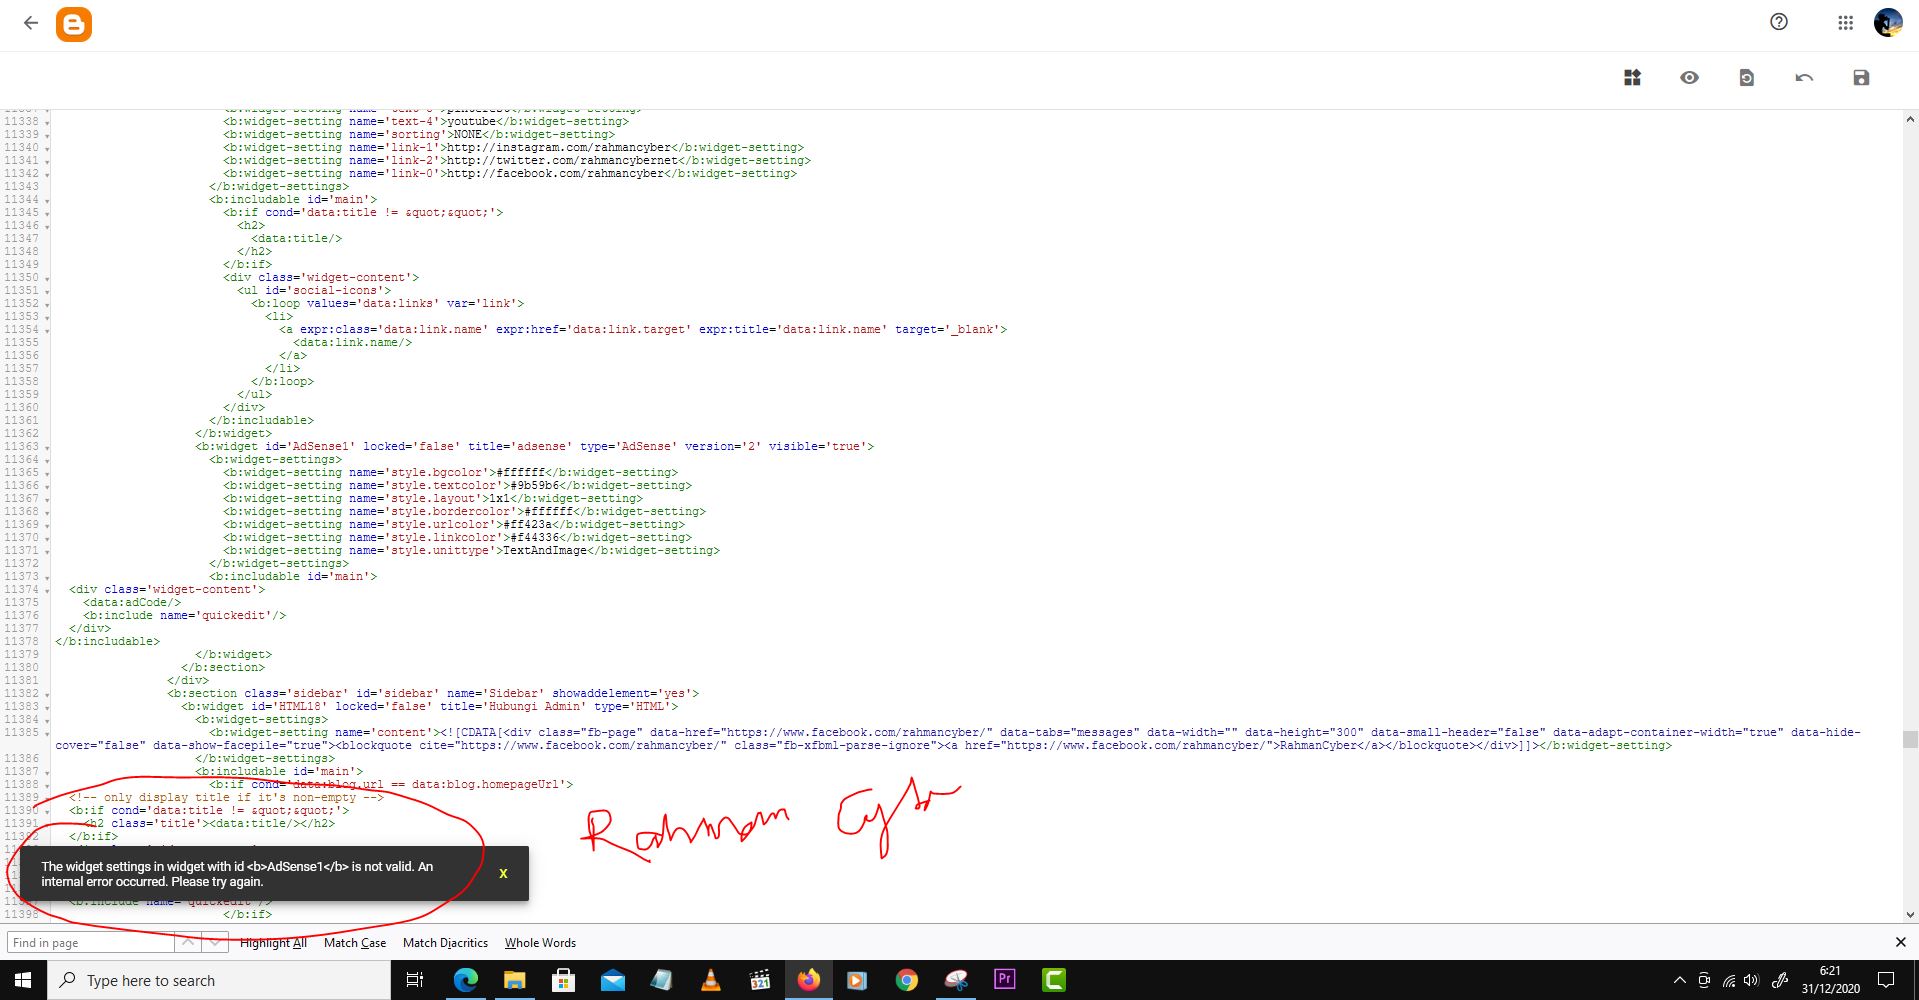The height and width of the screenshot is (1000, 1919).
Task: Save the theme using the floppy disk icon
Action: (1861, 77)
